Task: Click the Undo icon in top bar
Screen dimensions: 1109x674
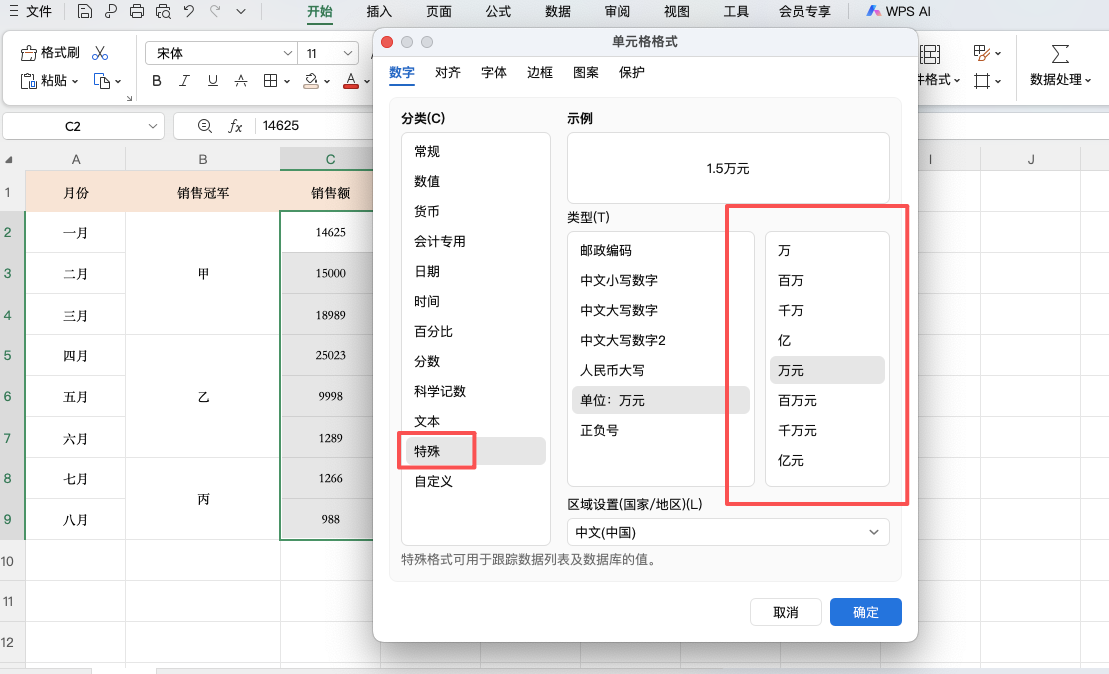Action: coord(189,11)
